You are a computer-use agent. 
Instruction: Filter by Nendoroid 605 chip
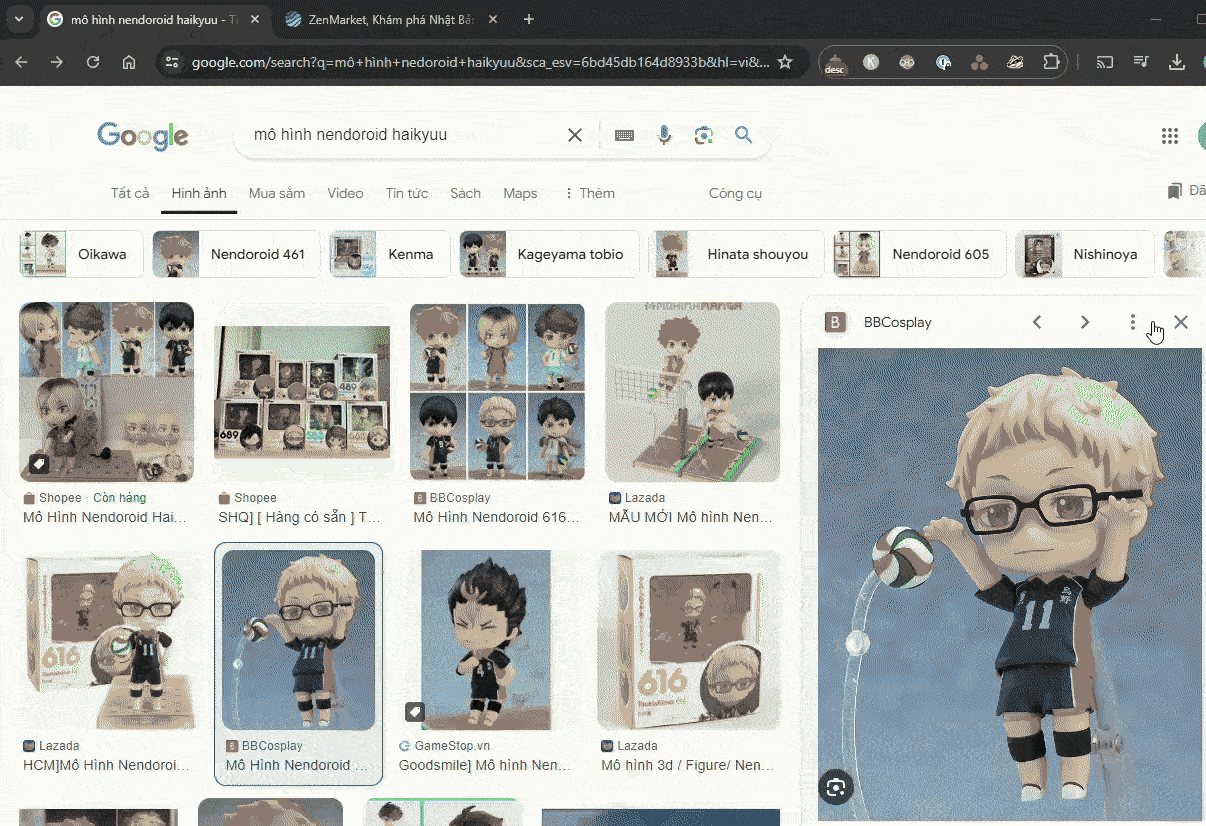919,254
